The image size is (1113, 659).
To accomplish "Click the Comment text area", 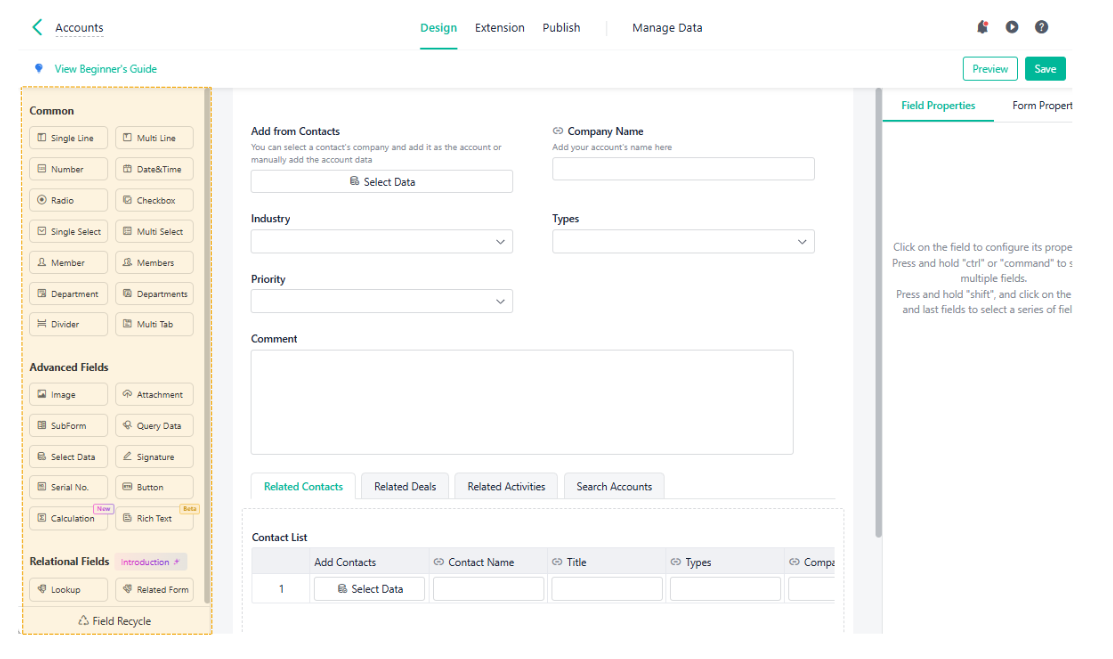I will click(522, 402).
